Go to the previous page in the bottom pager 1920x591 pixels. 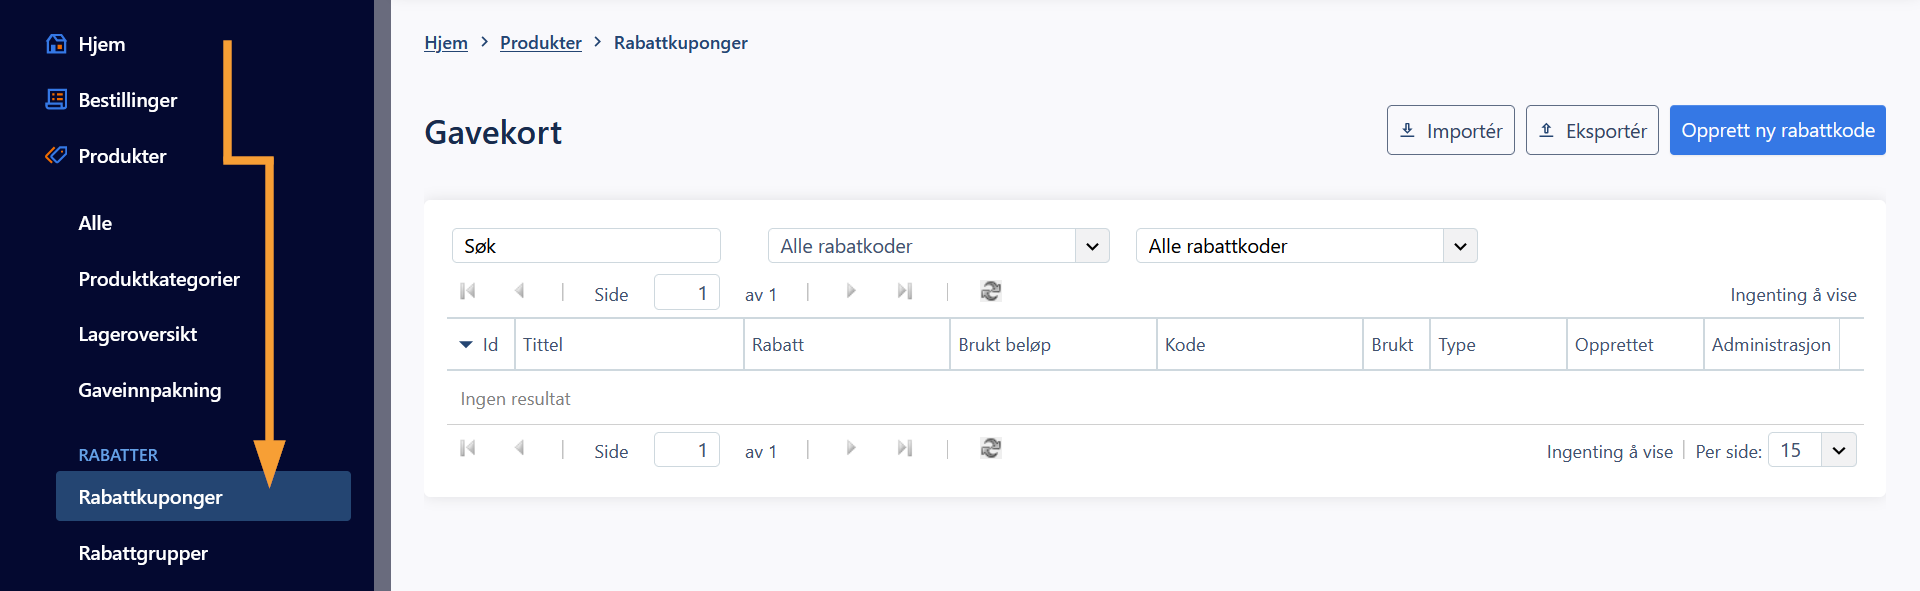point(520,448)
